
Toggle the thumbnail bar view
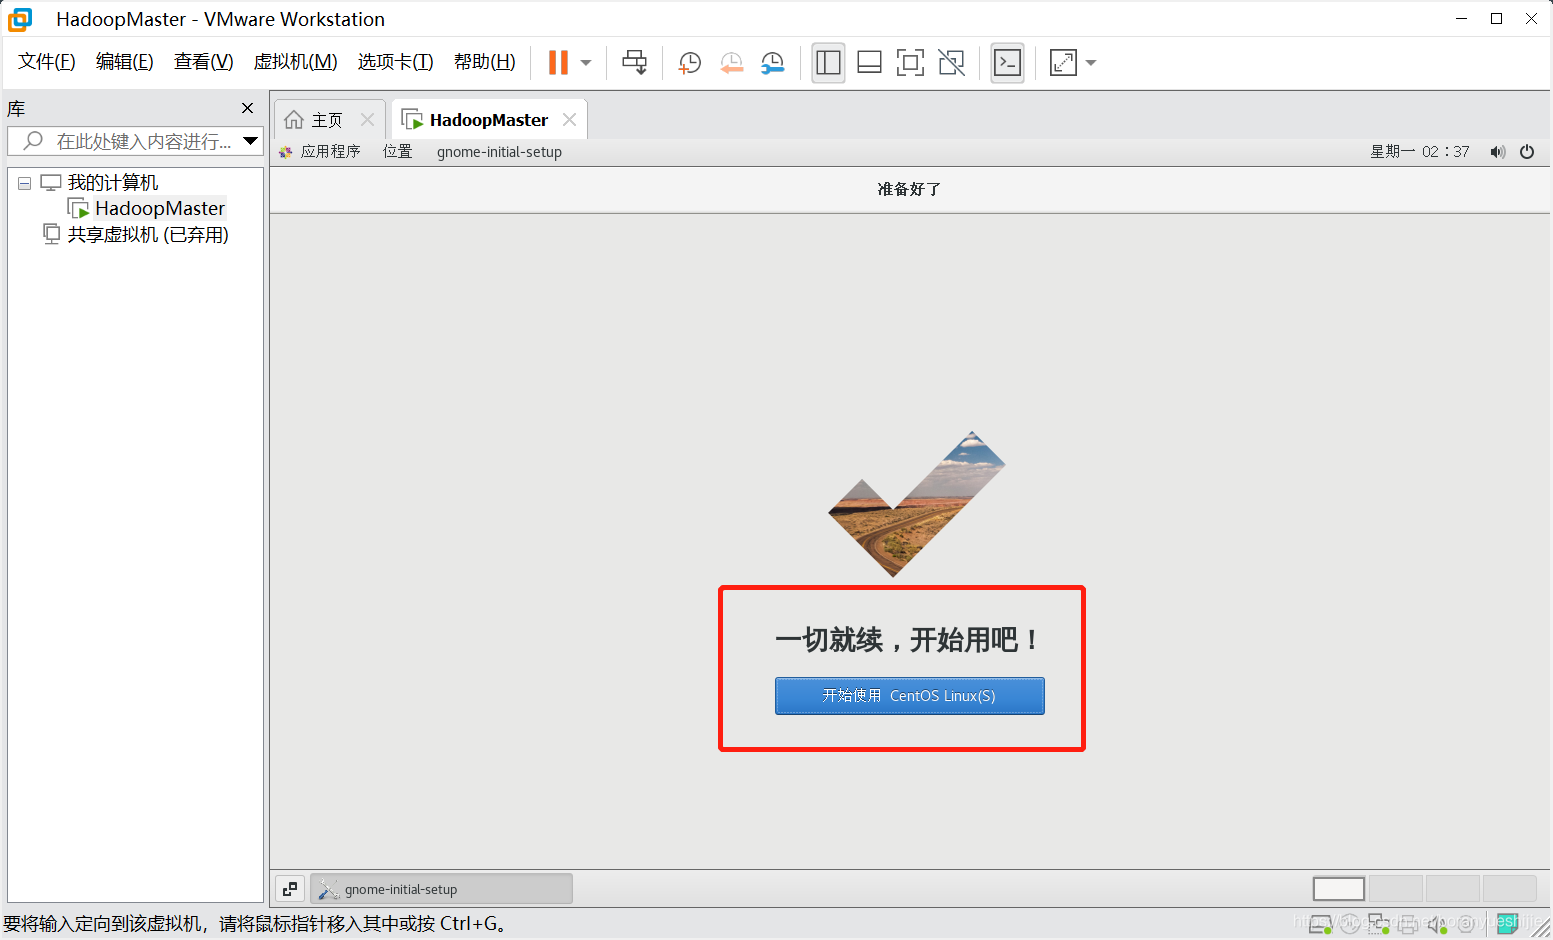click(869, 63)
